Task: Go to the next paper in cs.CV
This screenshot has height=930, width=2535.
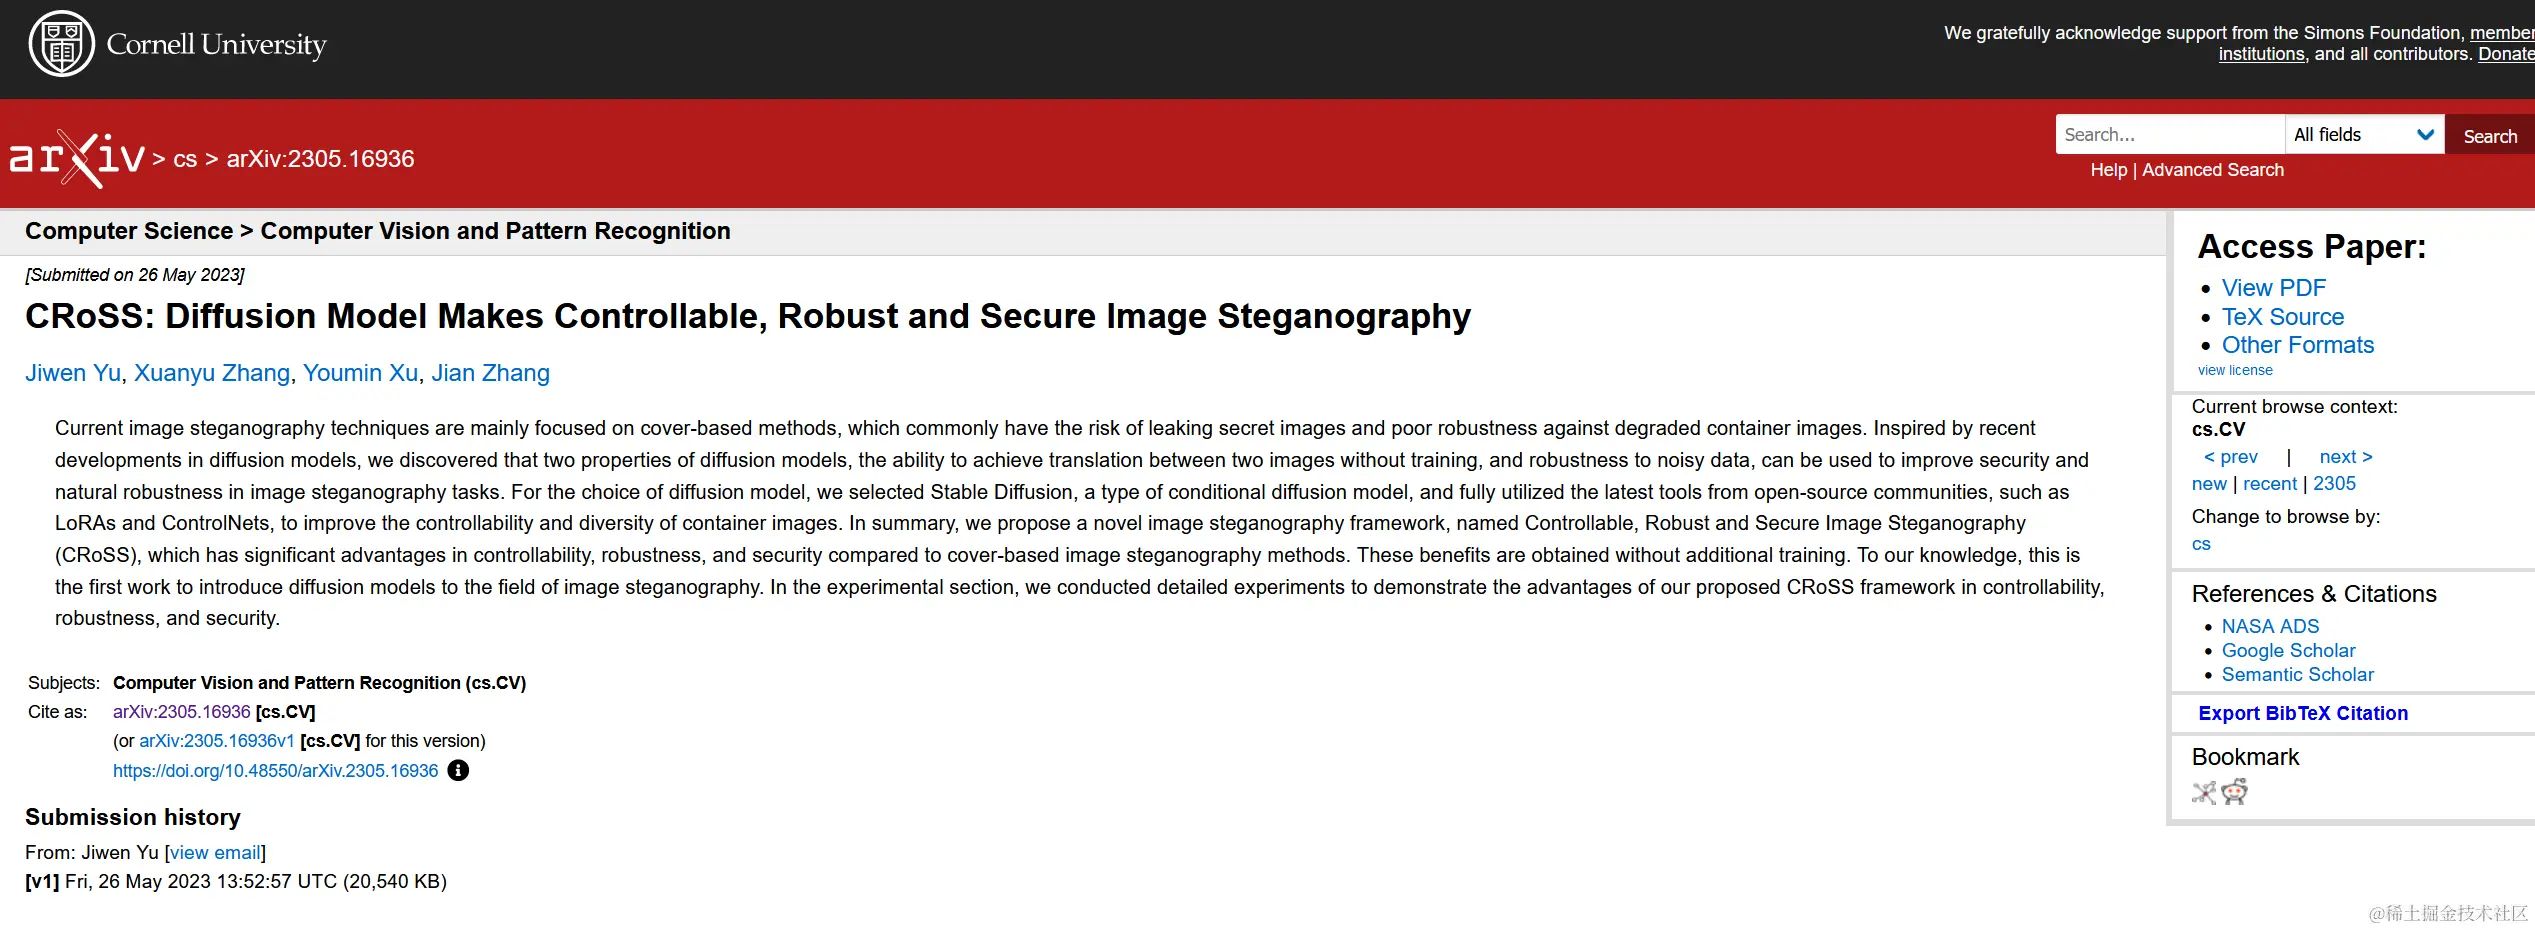Action: tap(2346, 457)
